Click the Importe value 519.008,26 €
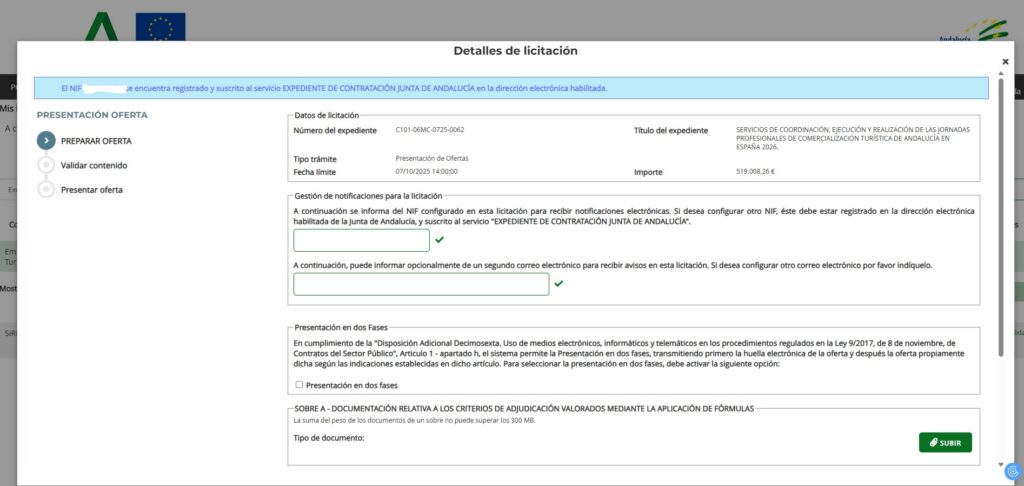 click(756, 172)
